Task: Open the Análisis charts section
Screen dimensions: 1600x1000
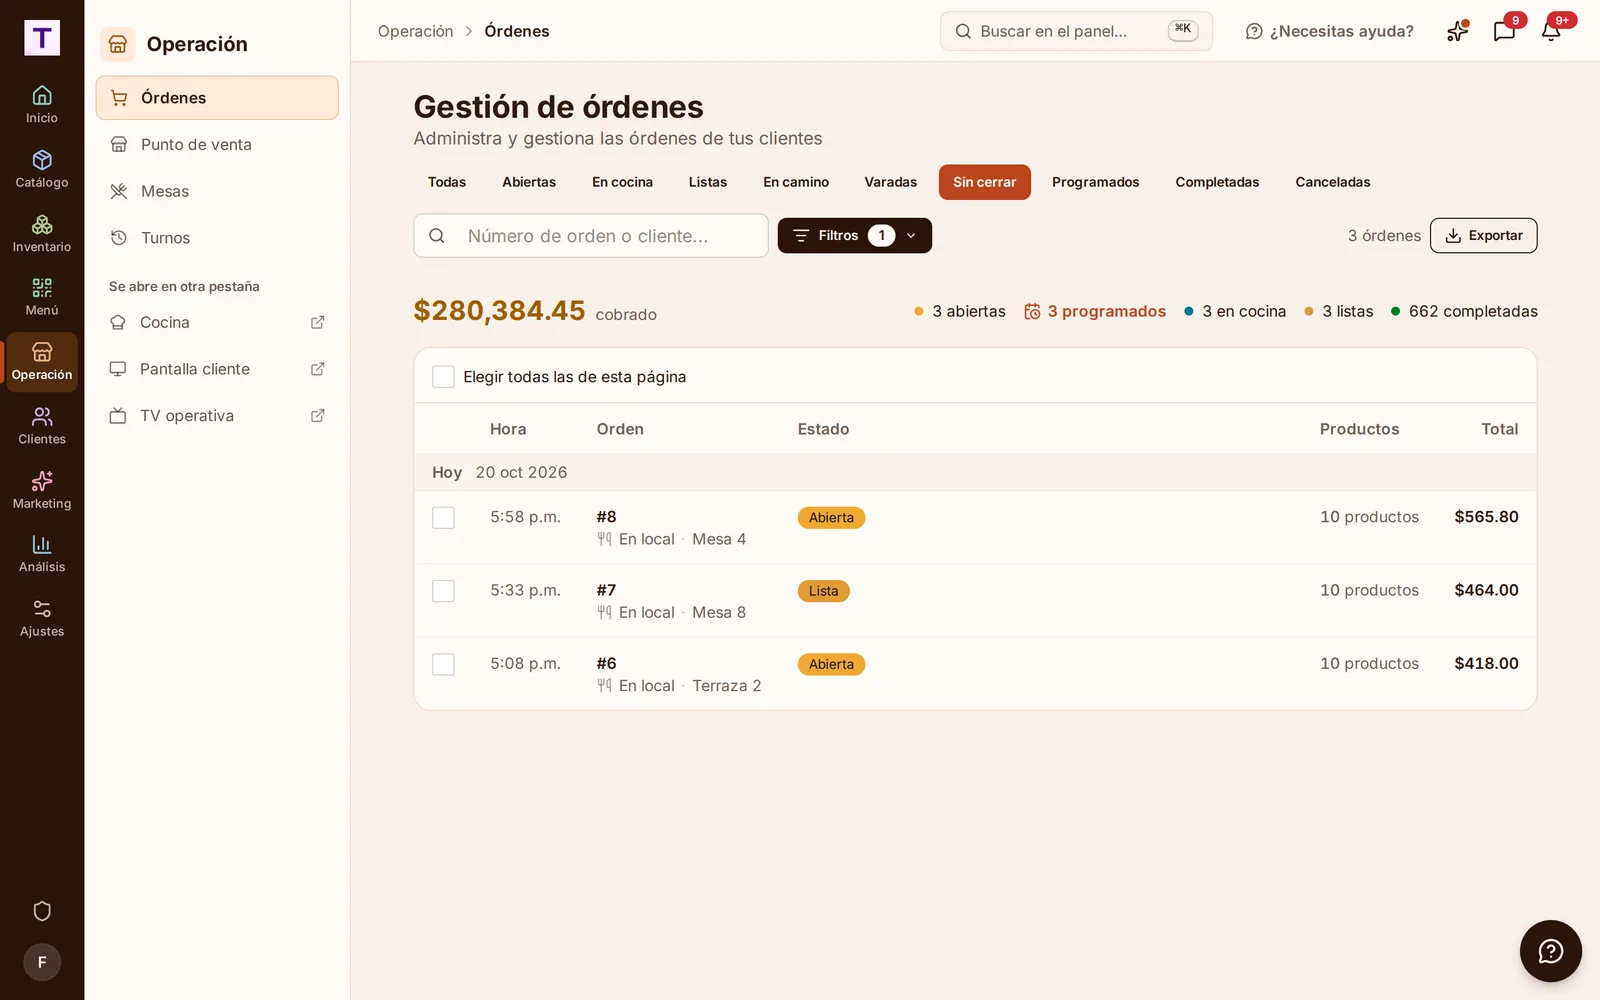Action: click(42, 554)
